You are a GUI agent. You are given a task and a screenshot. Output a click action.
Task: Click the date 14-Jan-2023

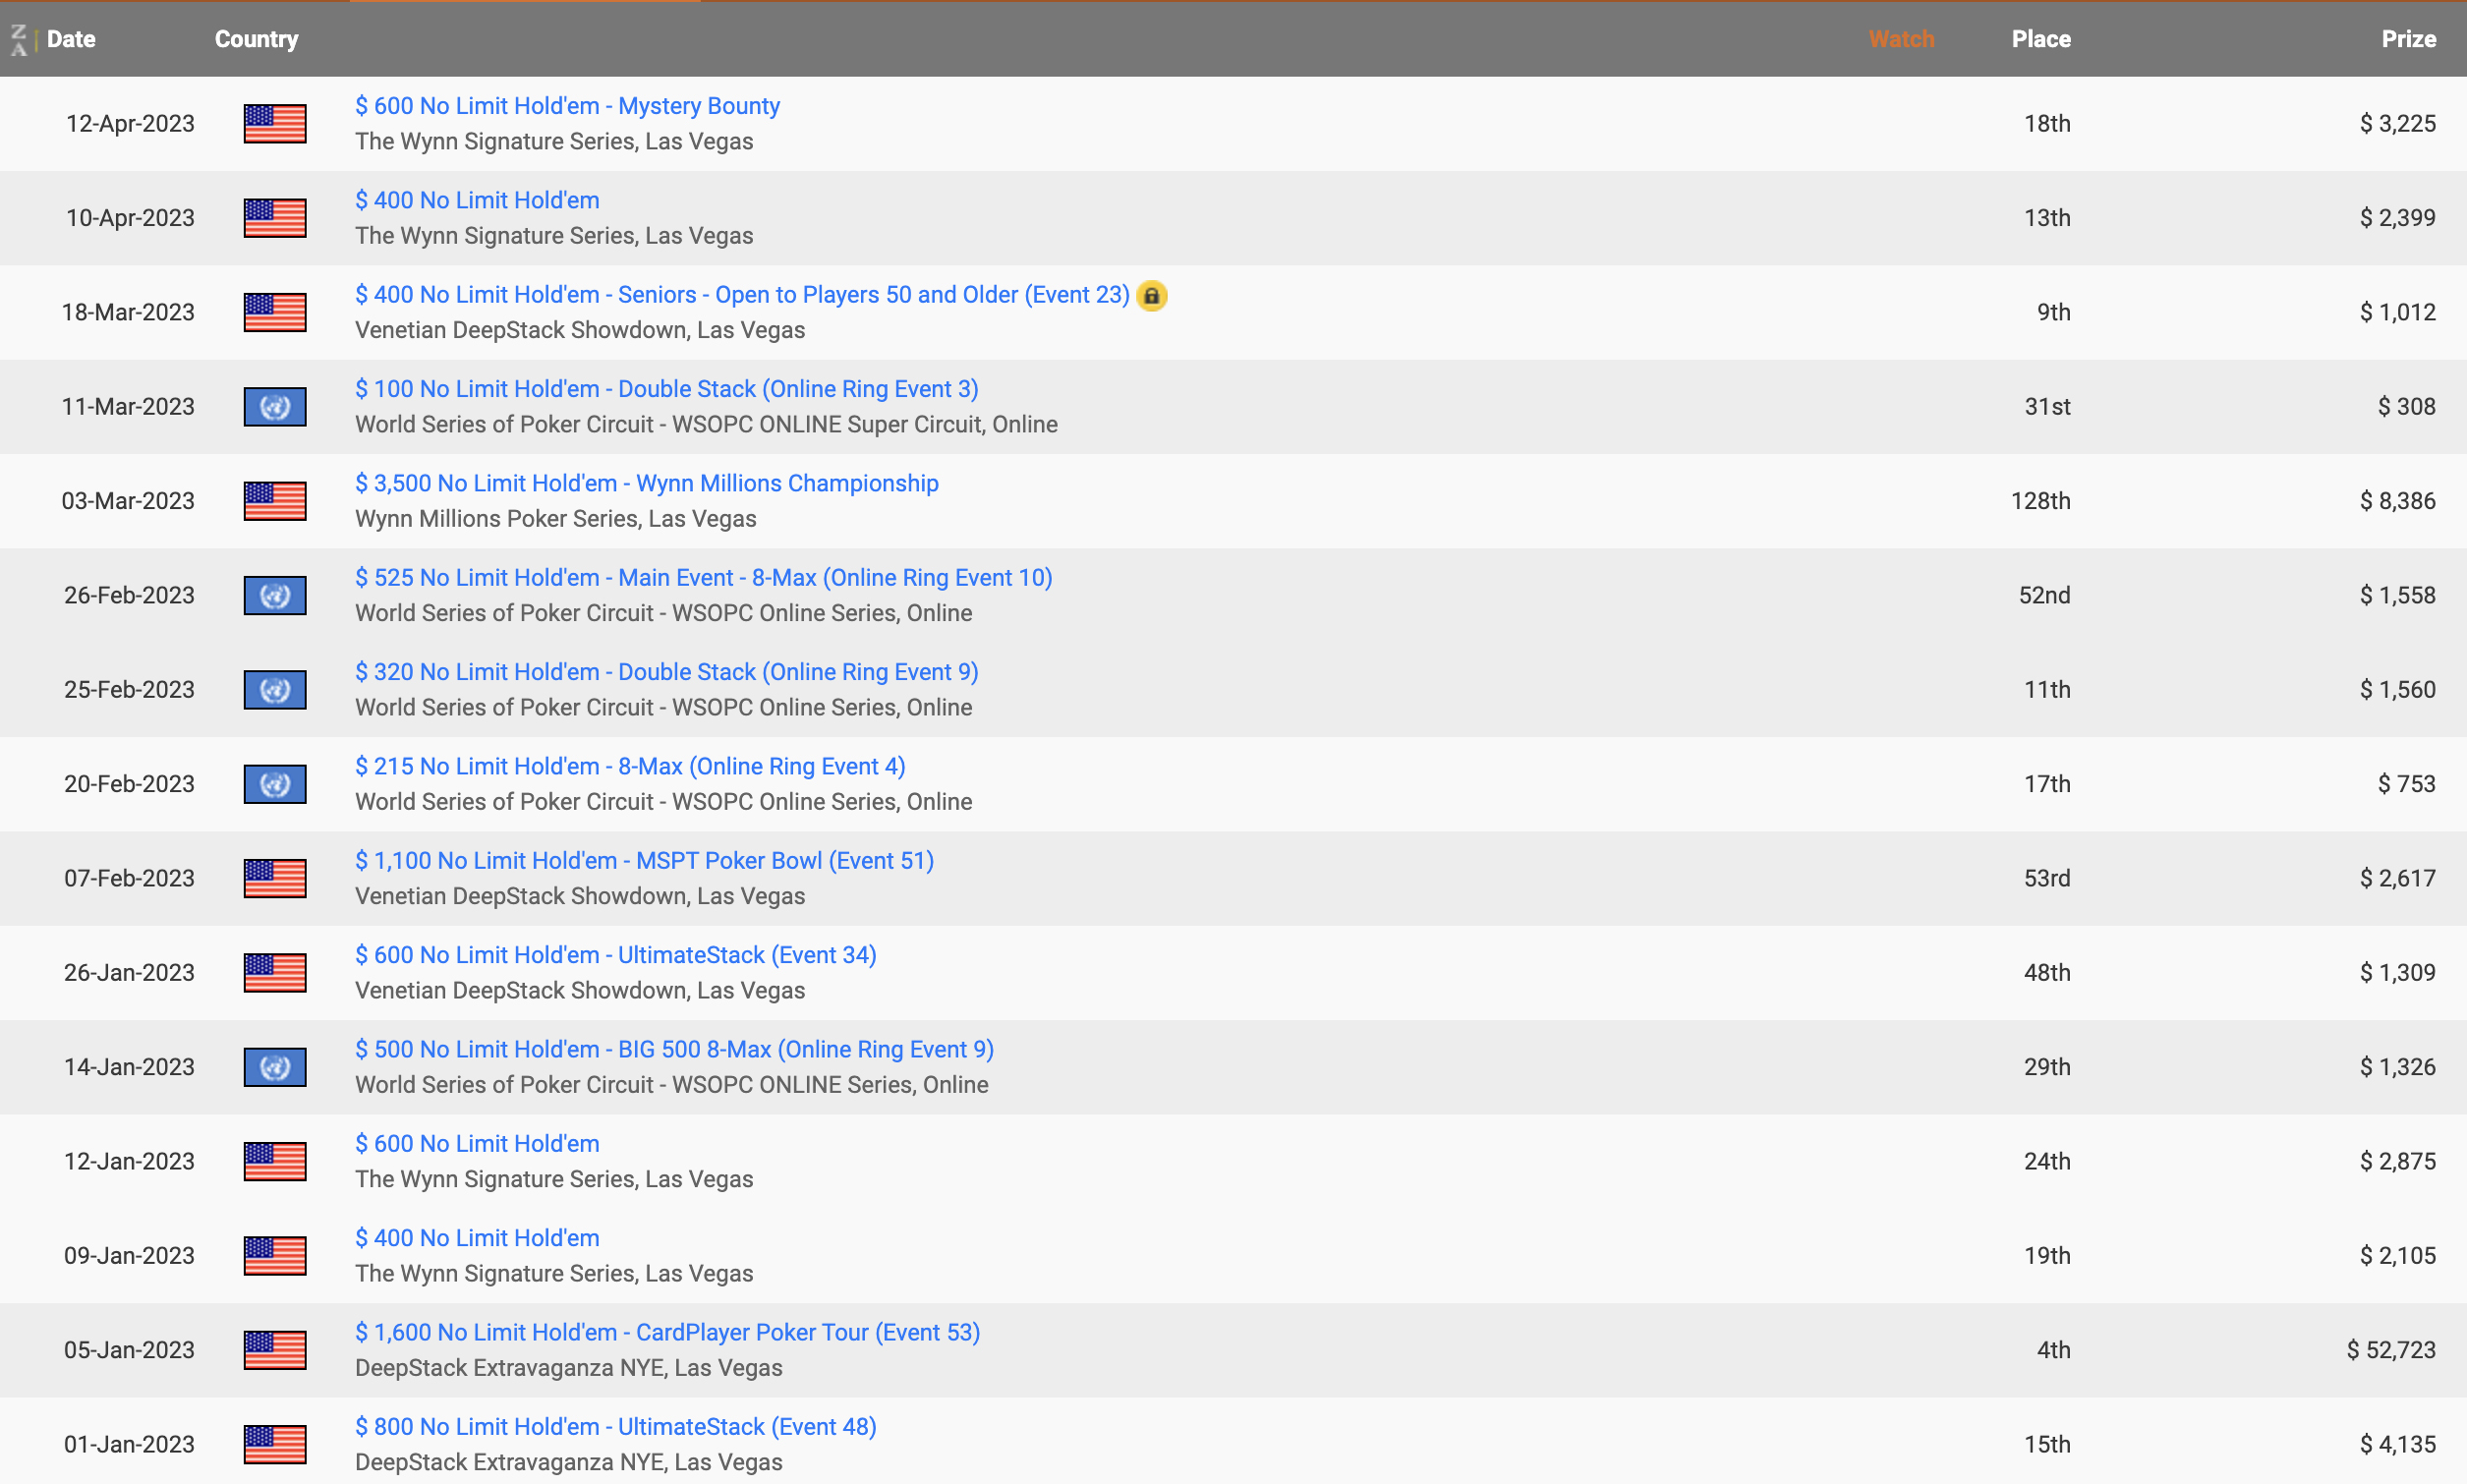pos(129,1067)
